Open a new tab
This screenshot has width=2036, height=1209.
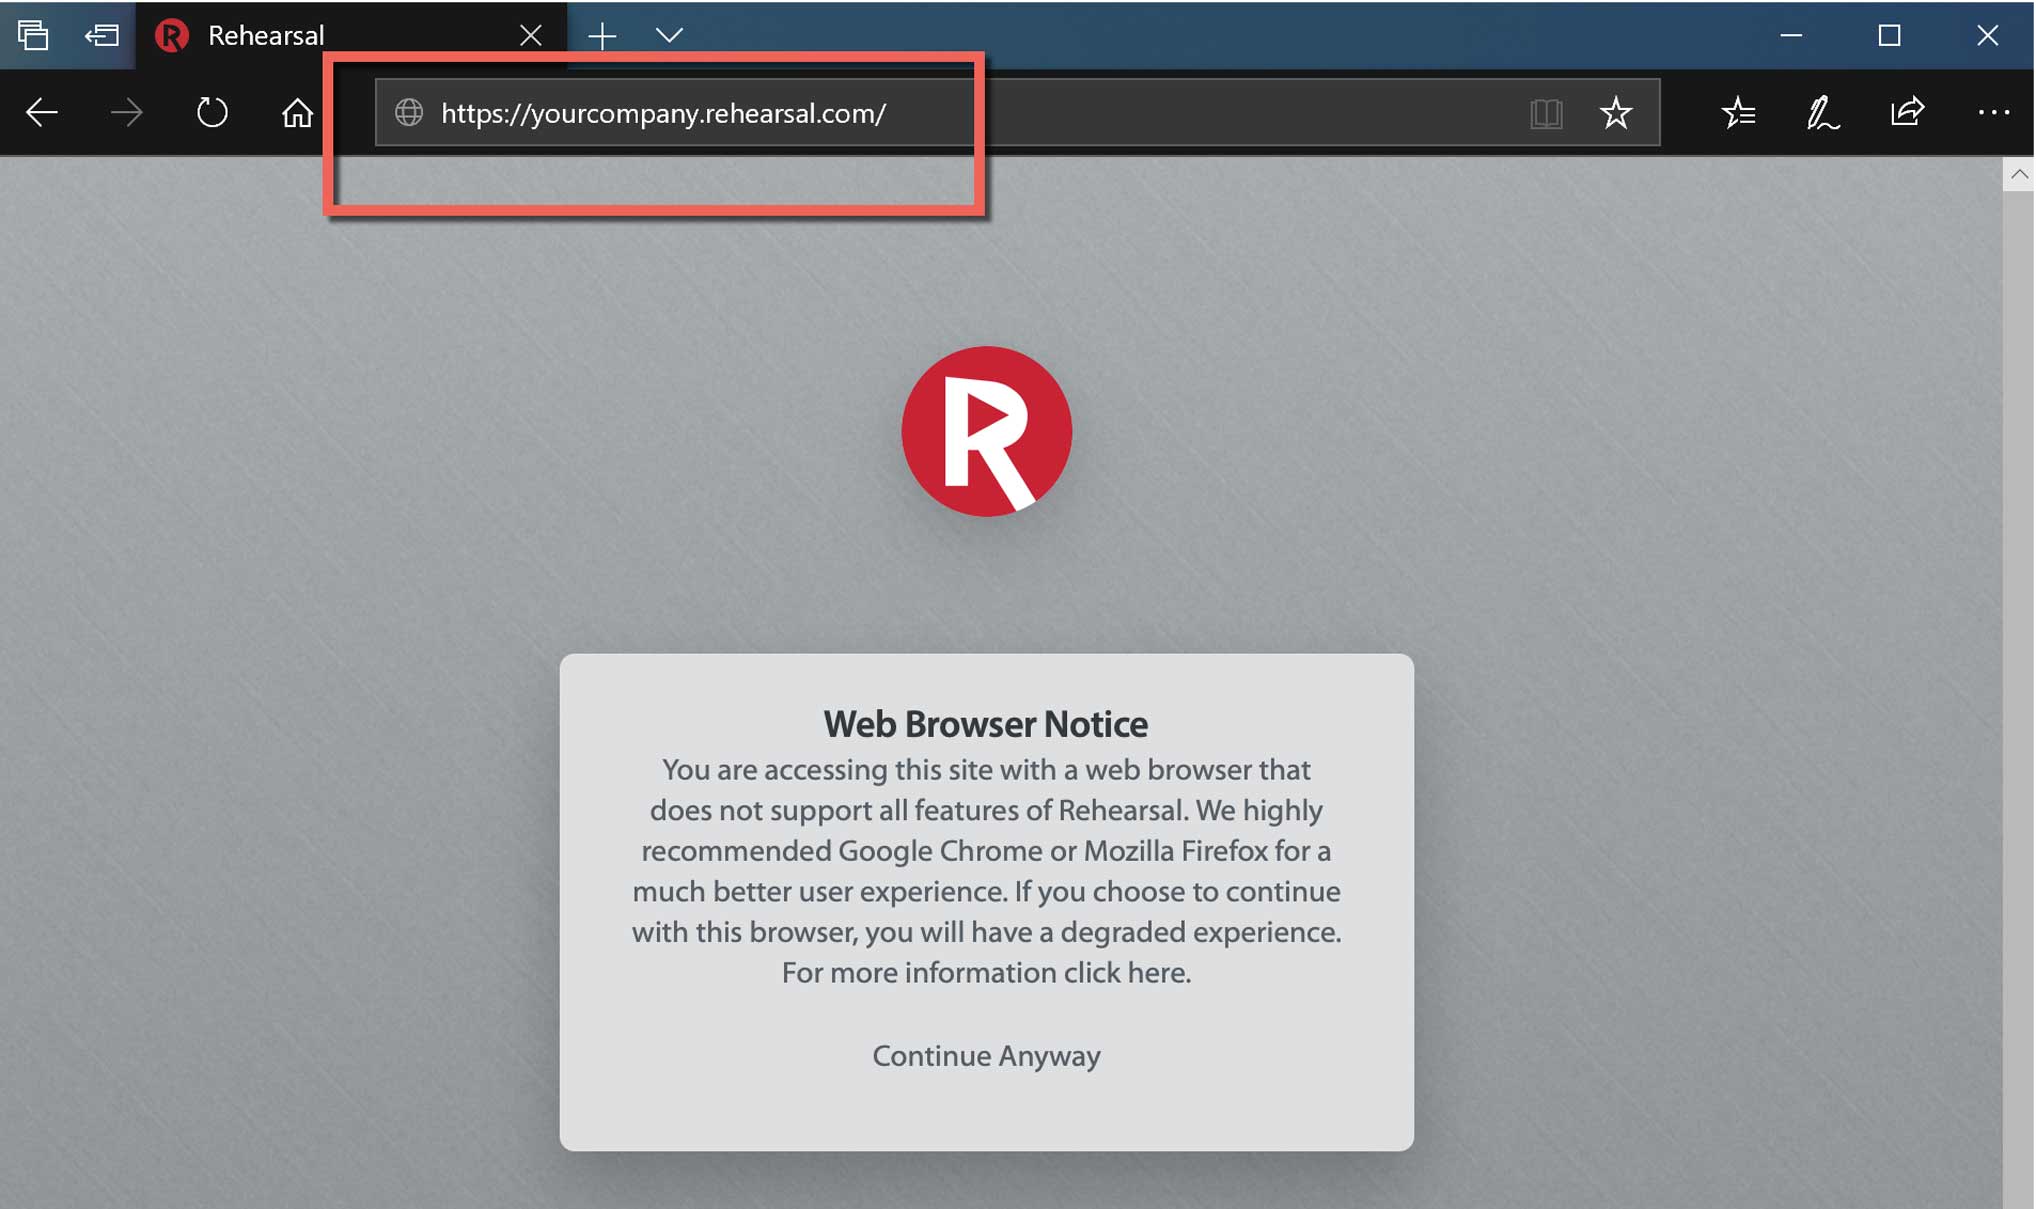pos(602,36)
